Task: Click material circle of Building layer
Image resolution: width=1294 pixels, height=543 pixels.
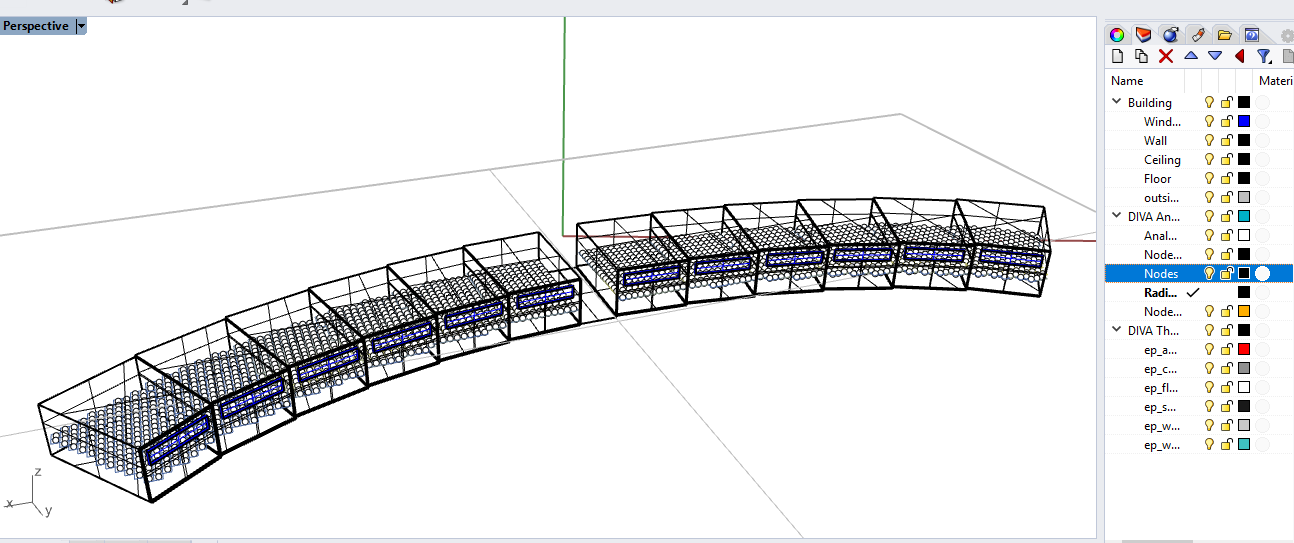Action: point(1263,102)
